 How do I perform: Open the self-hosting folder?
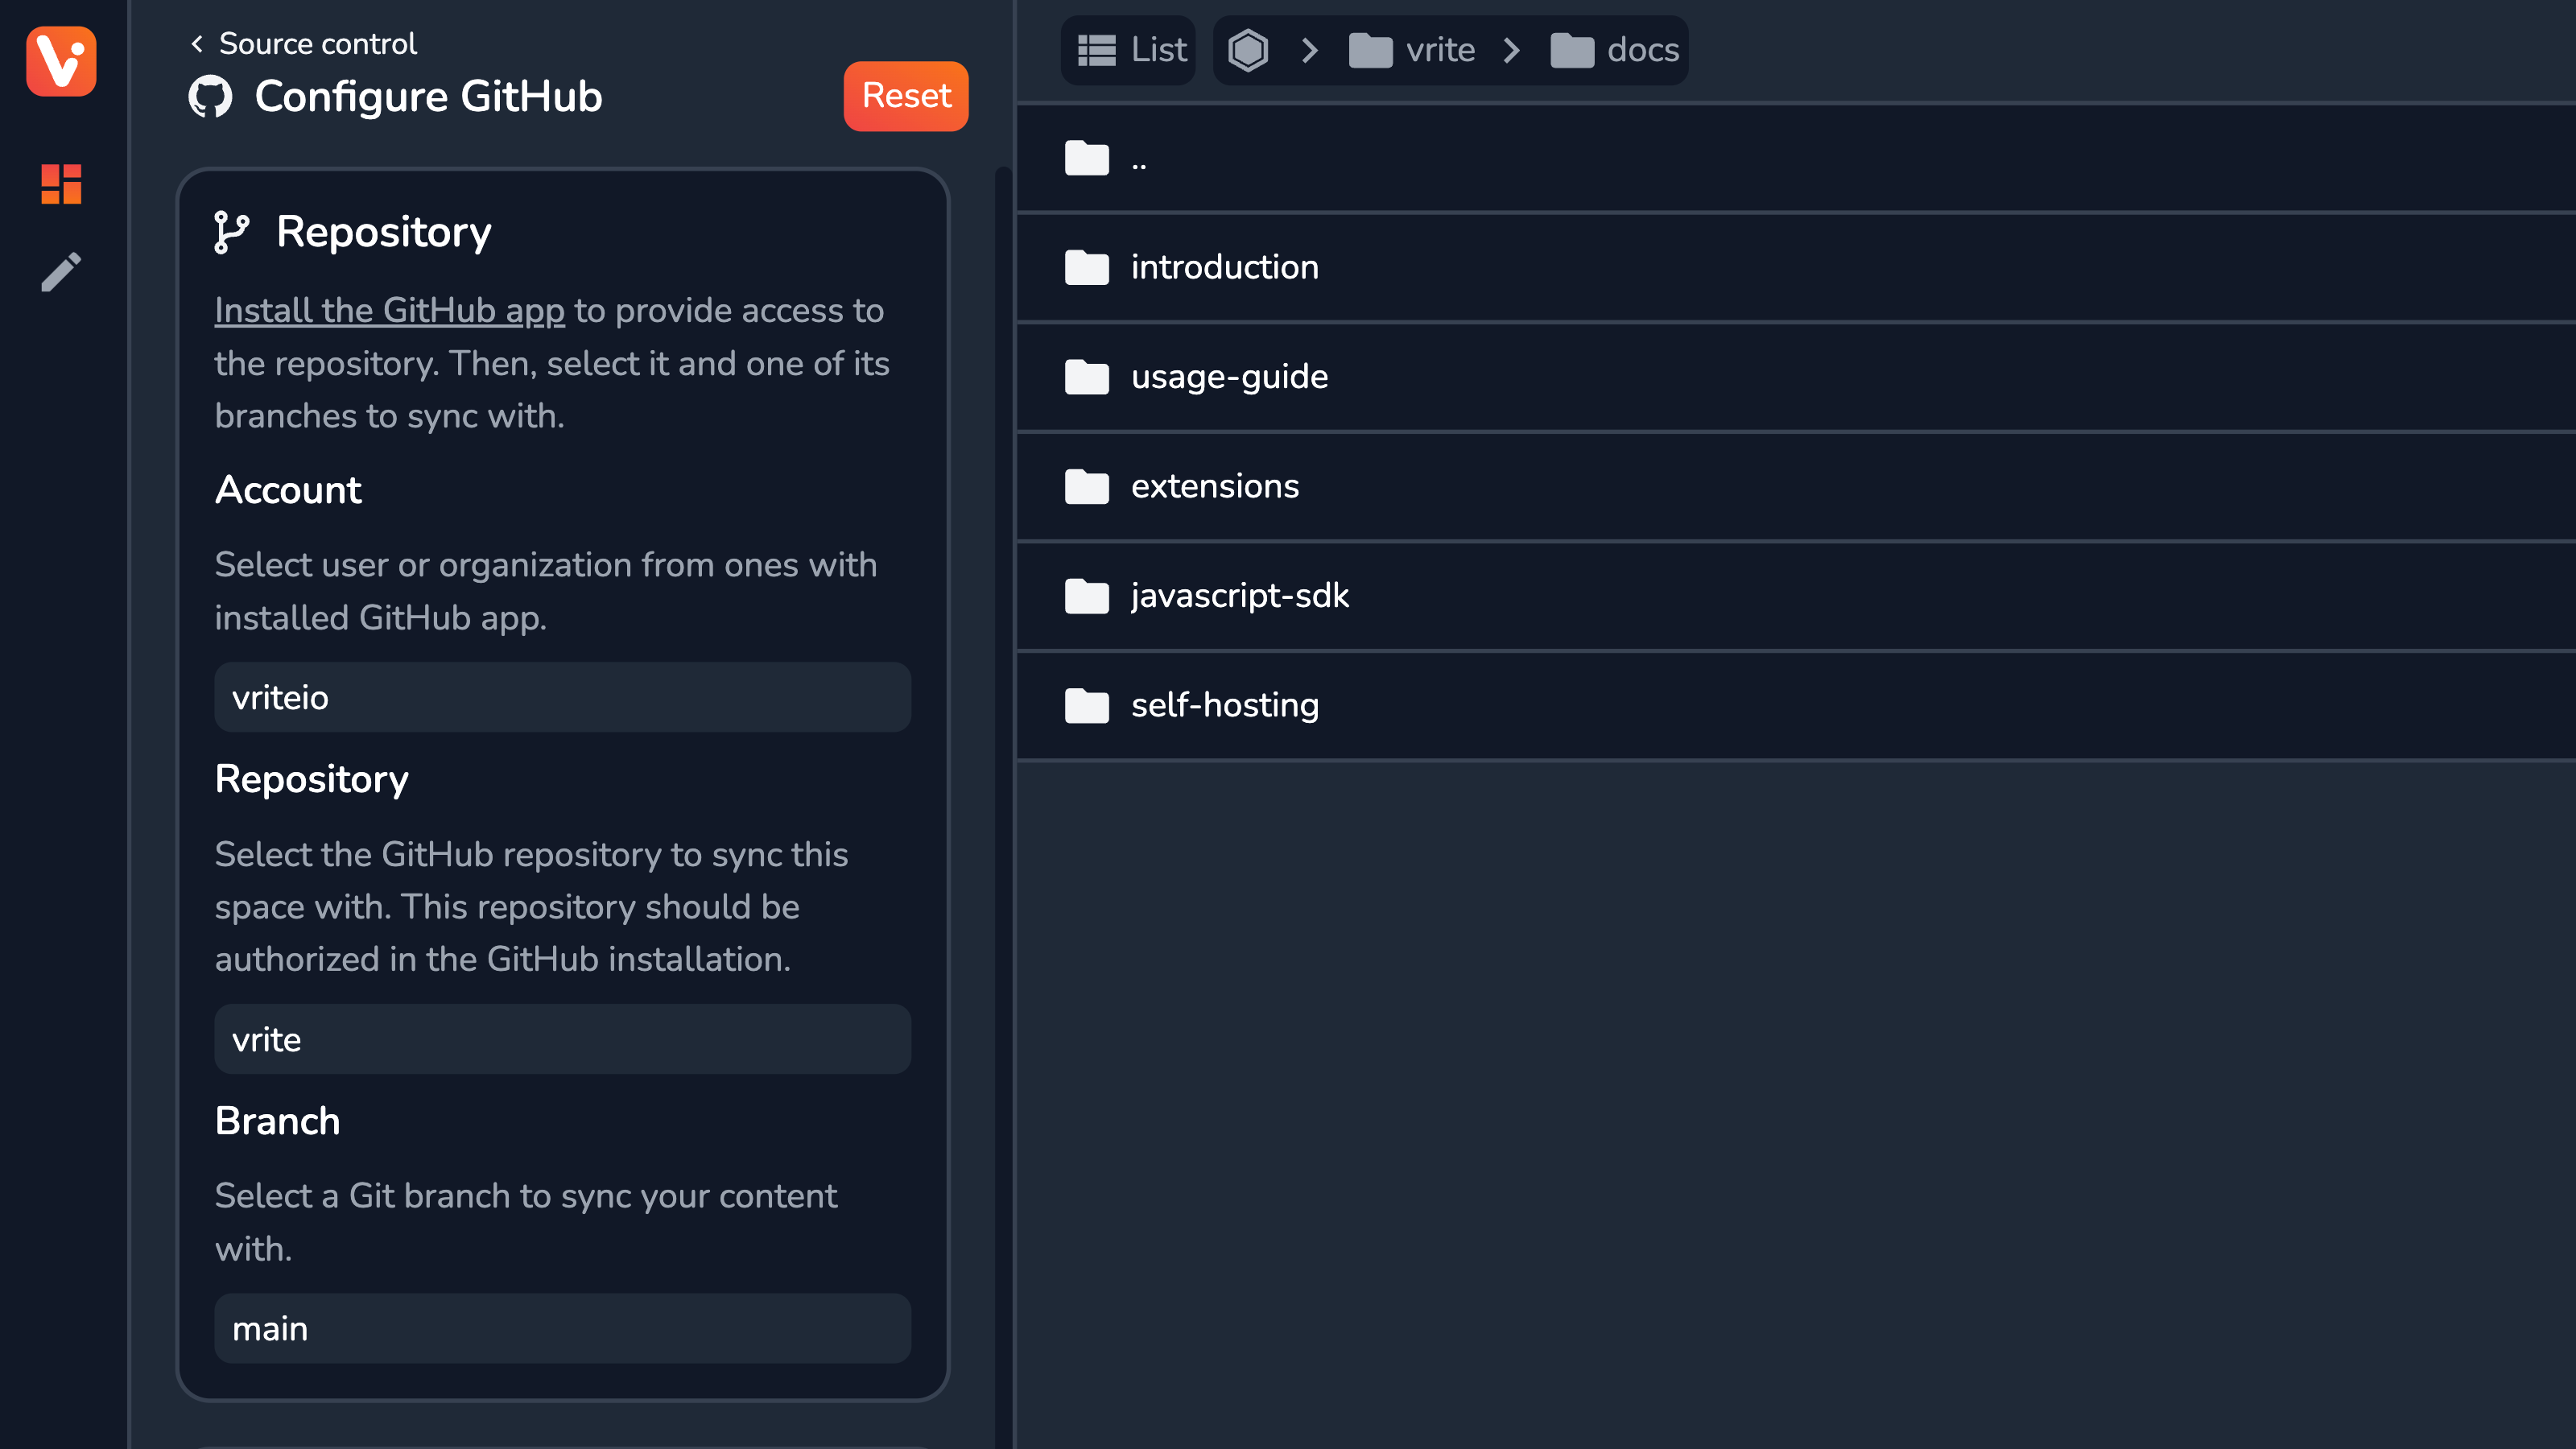coord(1796,705)
